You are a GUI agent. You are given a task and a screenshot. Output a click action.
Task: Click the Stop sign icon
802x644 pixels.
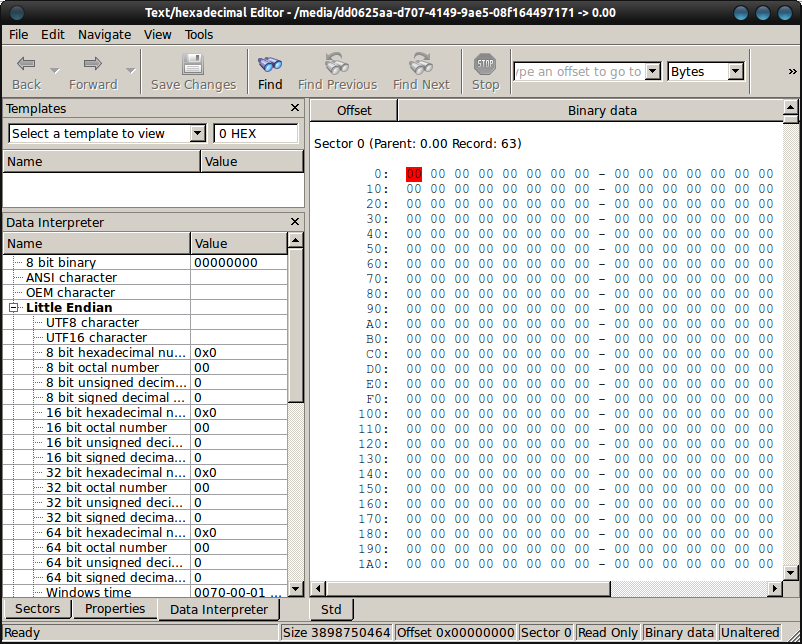(x=485, y=64)
